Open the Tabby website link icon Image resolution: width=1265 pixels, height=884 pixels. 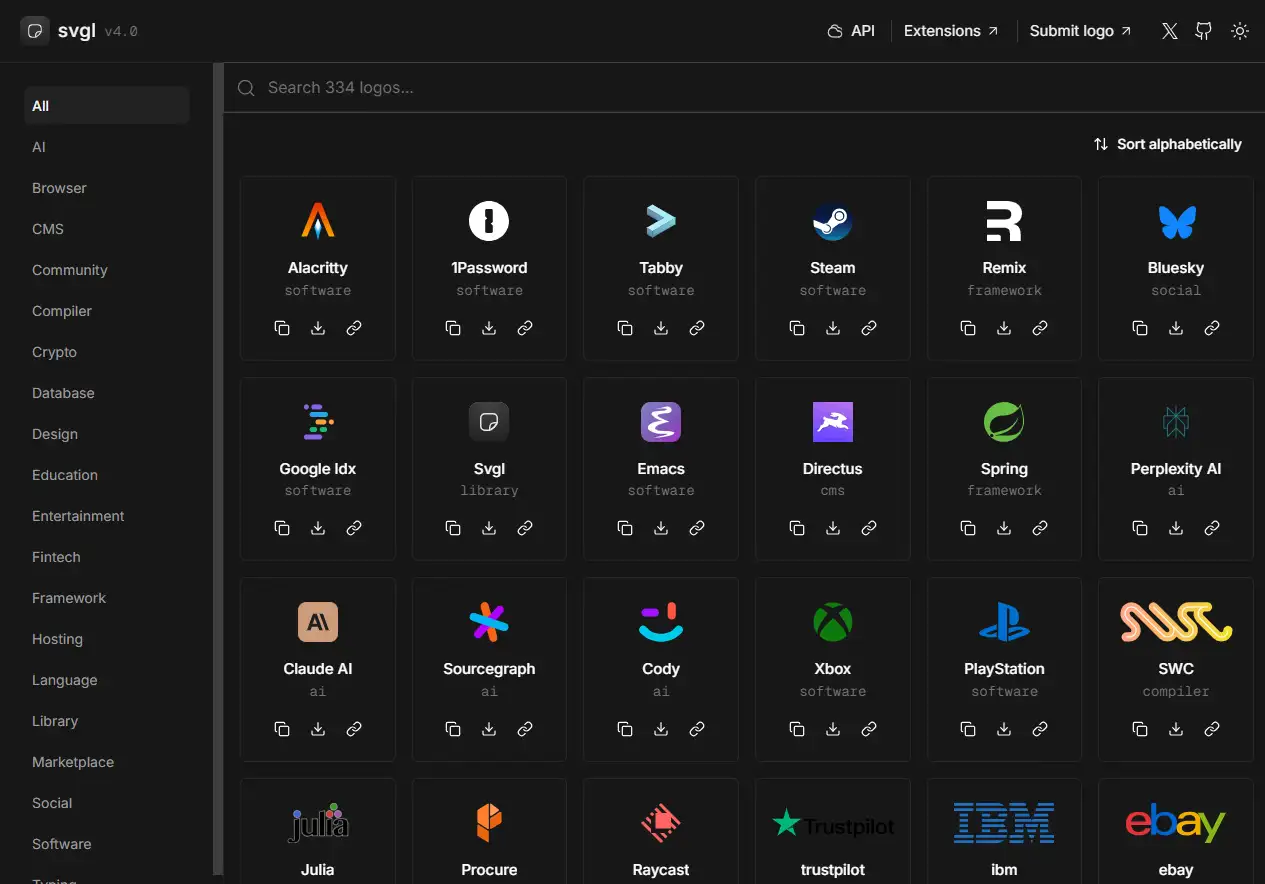pos(697,328)
